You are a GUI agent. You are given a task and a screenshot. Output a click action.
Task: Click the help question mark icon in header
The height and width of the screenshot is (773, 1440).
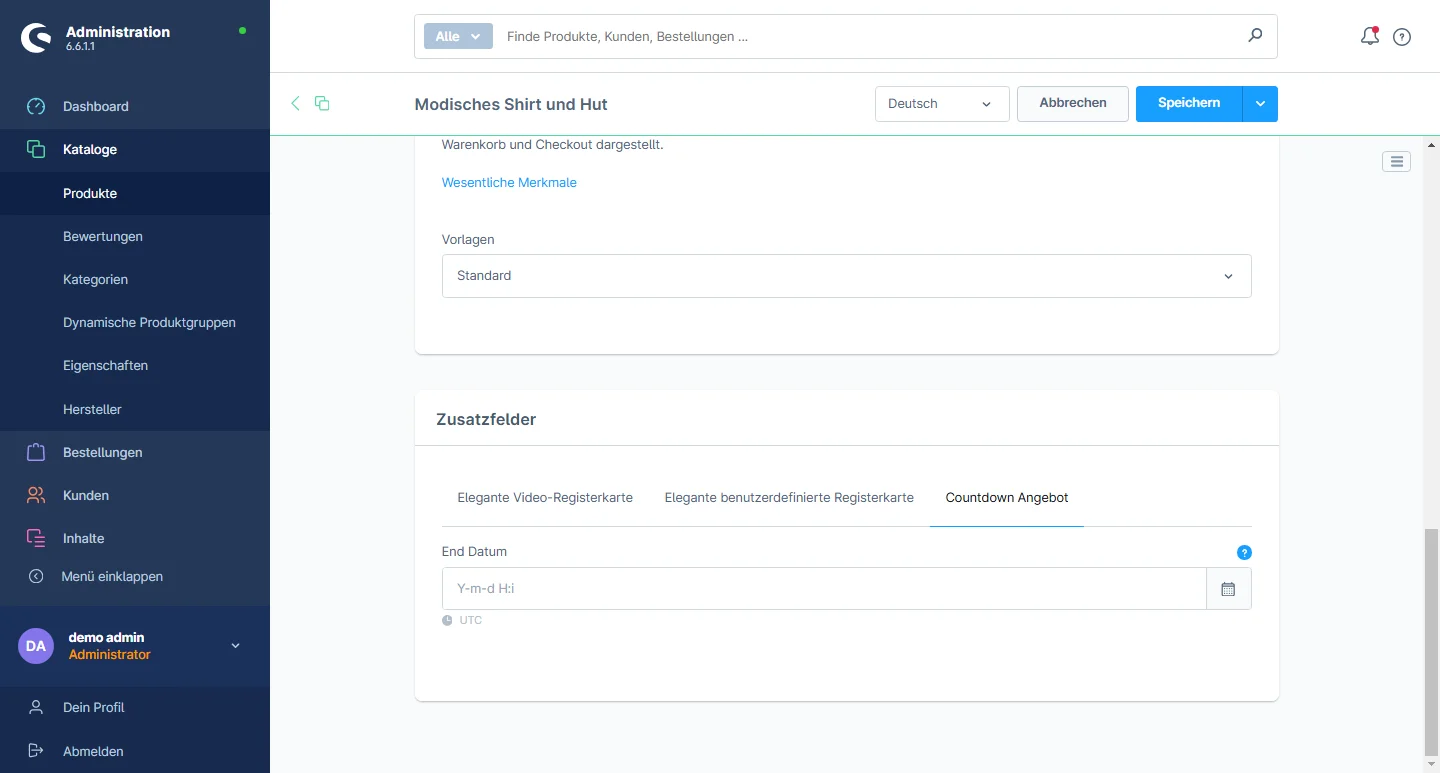coord(1402,37)
